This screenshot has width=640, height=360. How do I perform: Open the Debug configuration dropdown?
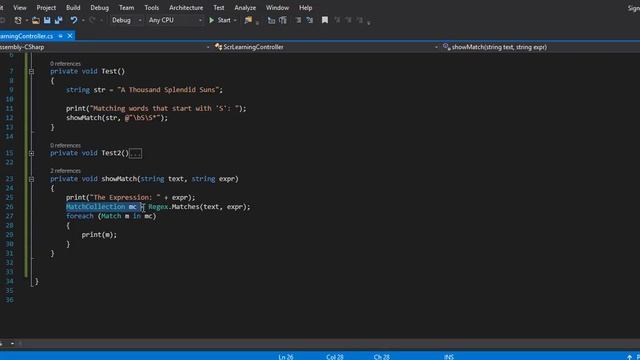(x=127, y=20)
